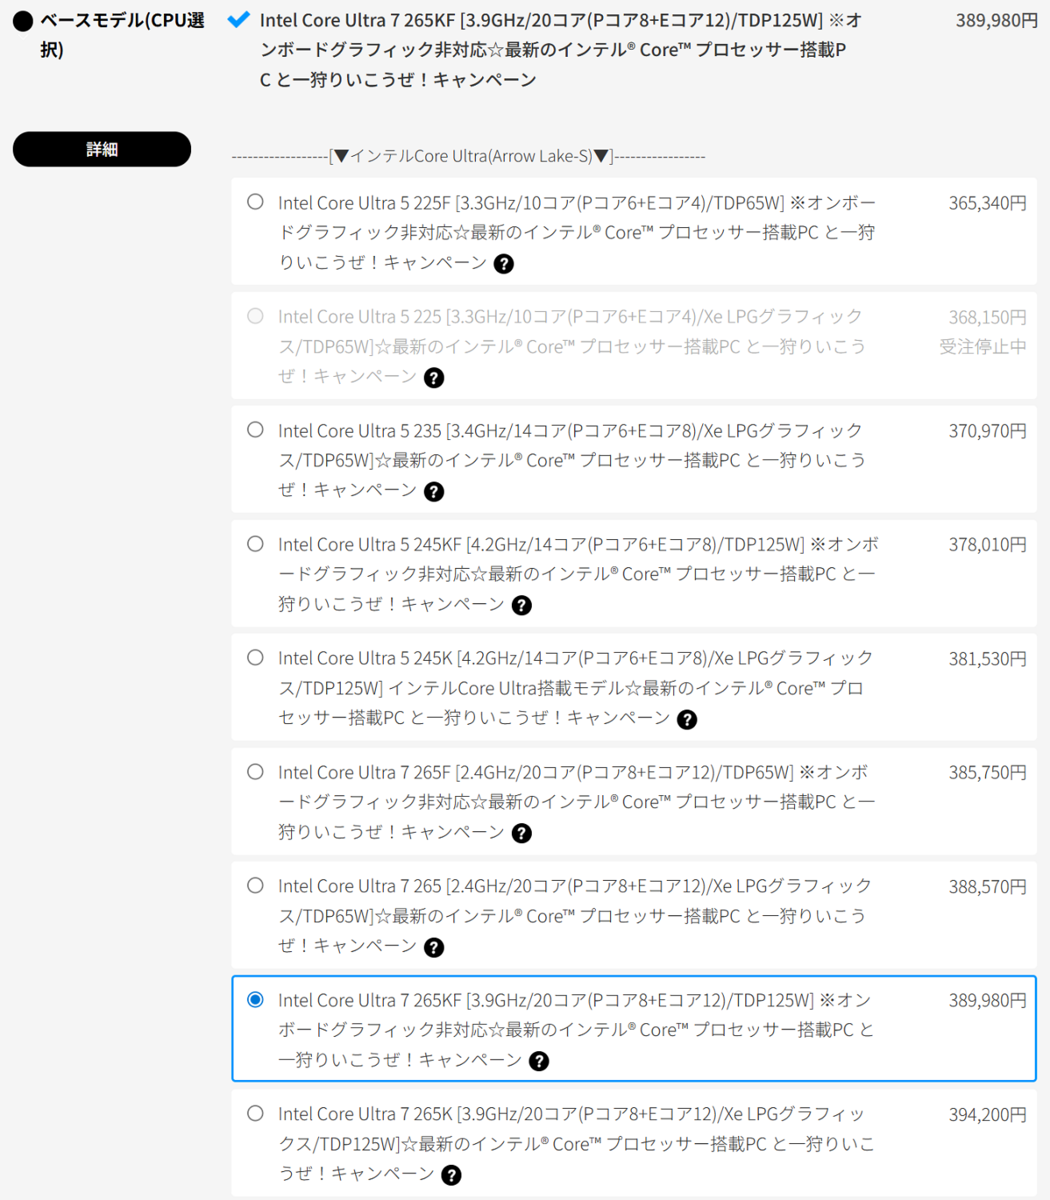Select disabled Core Ultra 5 225 radio button
Image resolution: width=1050 pixels, height=1200 pixels.
pos(255,316)
